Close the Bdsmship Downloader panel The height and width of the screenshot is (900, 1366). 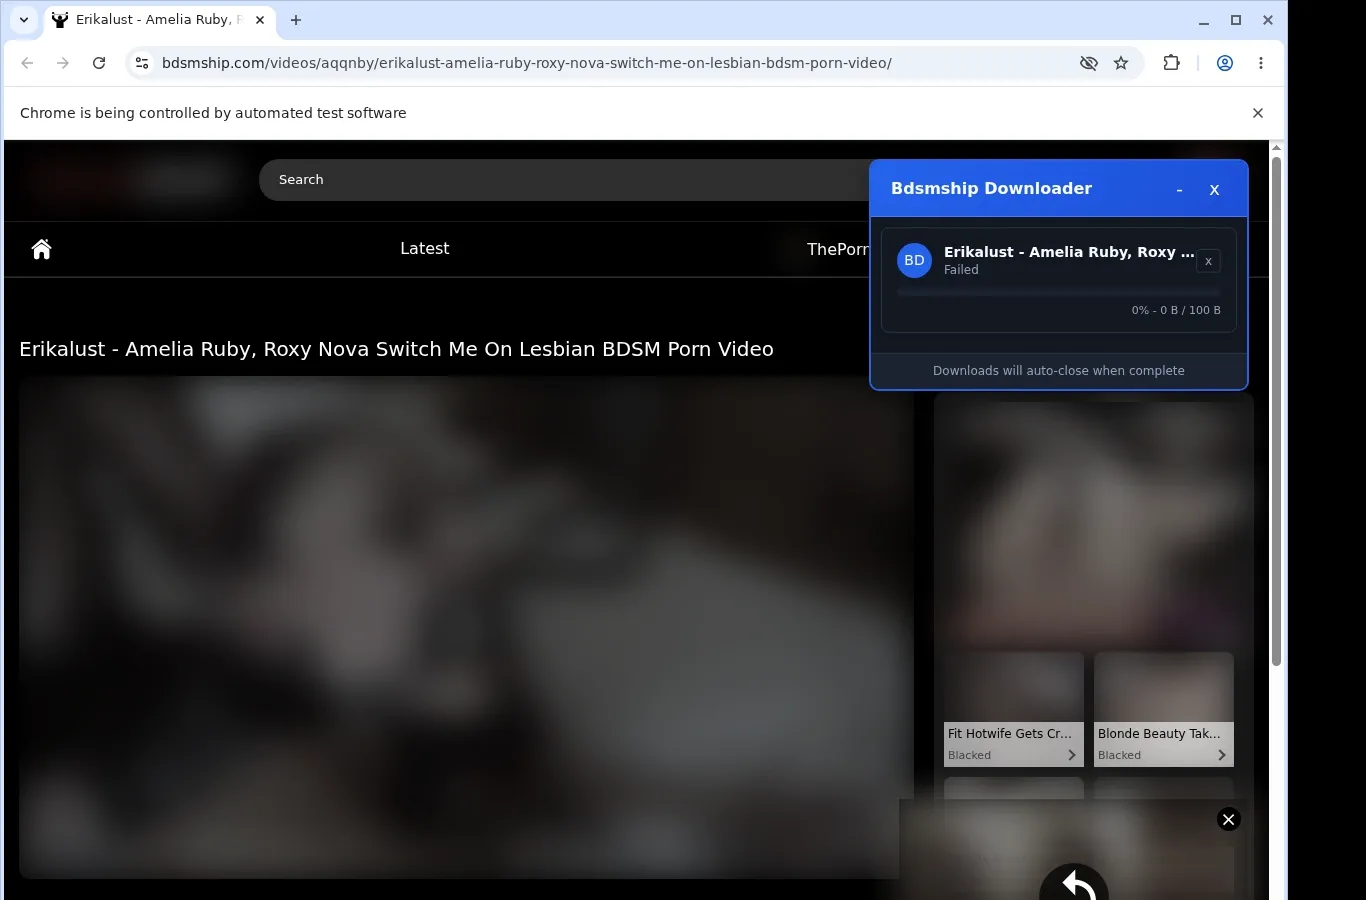coord(1214,190)
